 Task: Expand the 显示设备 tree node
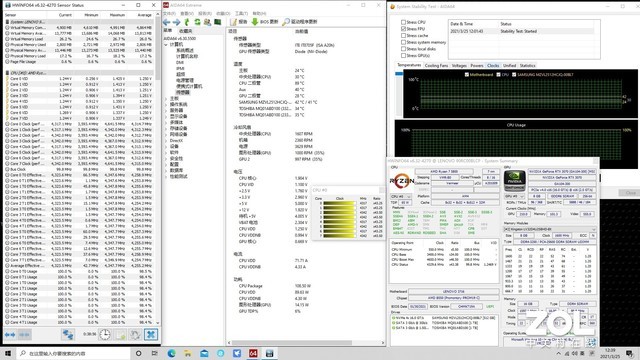166,116
